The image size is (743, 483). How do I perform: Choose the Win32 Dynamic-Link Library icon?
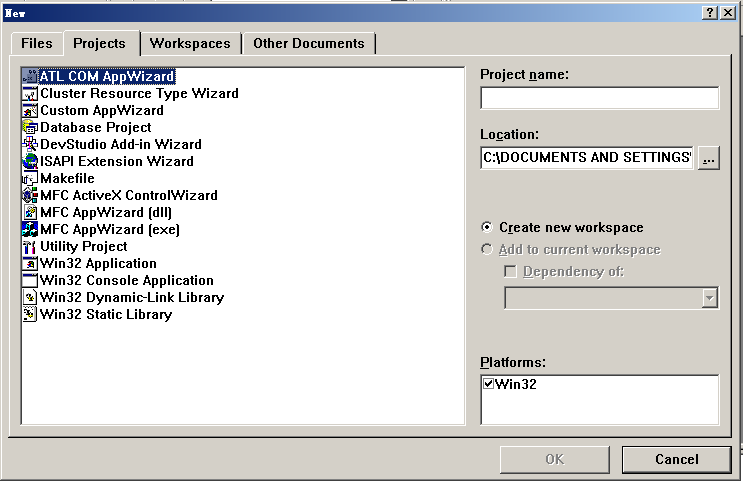(30, 298)
